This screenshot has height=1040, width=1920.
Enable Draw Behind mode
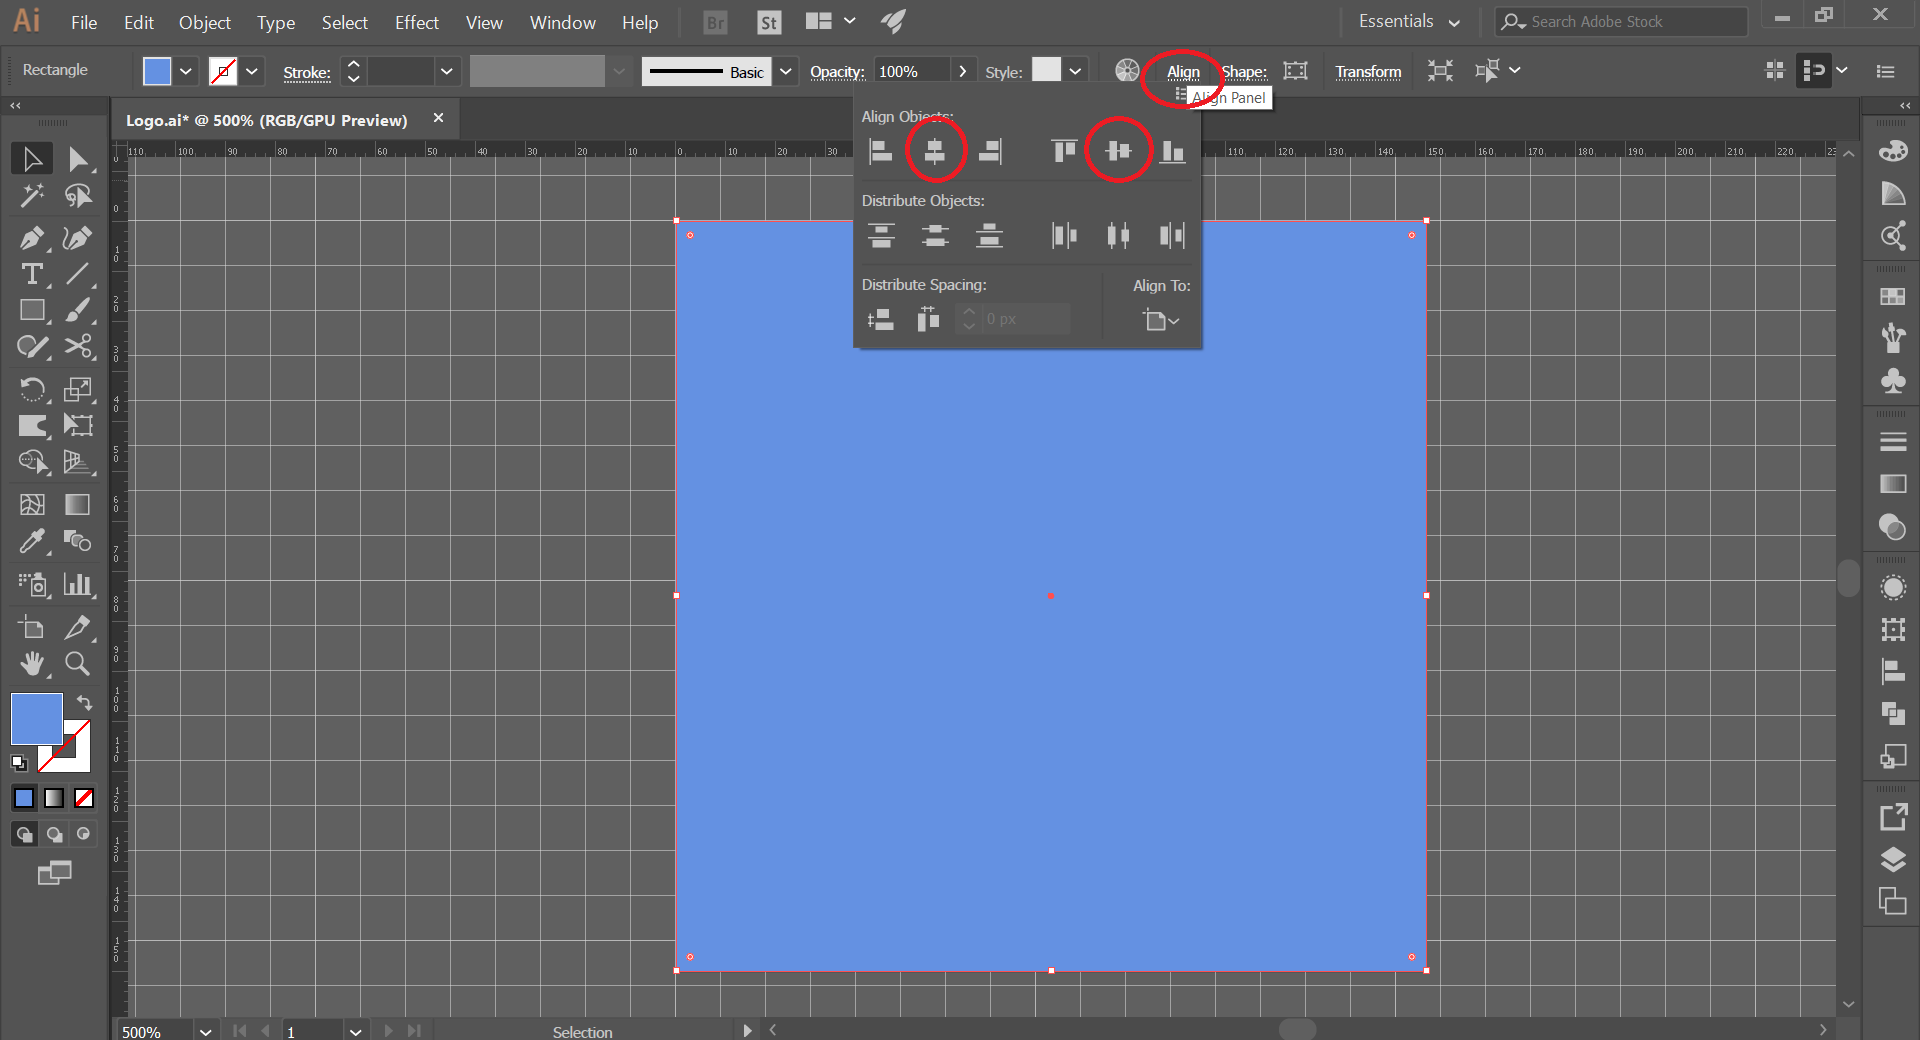(x=54, y=834)
